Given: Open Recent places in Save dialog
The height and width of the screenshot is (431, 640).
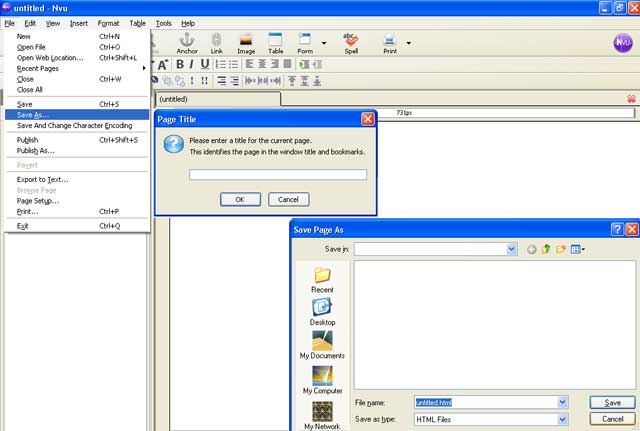Looking at the screenshot, I should (322, 280).
